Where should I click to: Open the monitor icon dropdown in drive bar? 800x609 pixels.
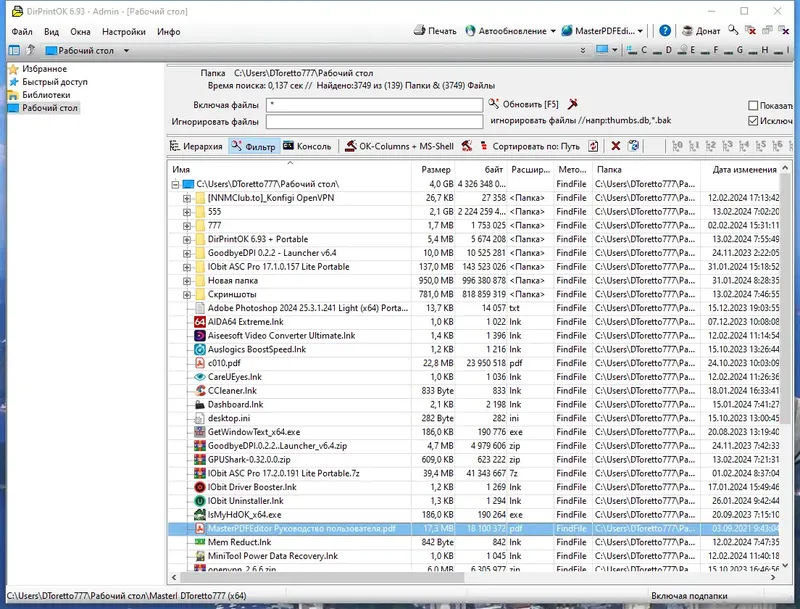pos(614,50)
